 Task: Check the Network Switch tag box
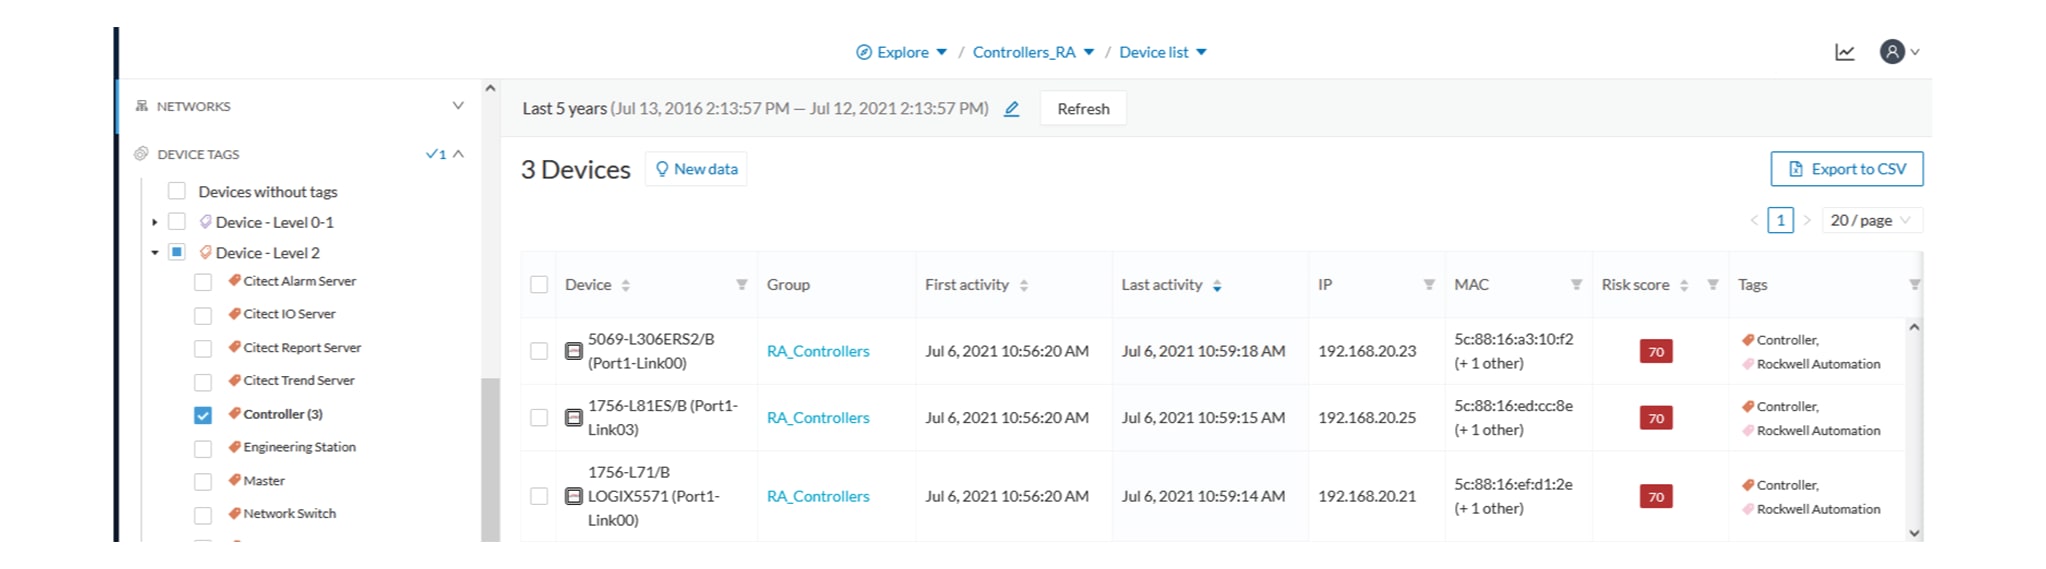203,515
